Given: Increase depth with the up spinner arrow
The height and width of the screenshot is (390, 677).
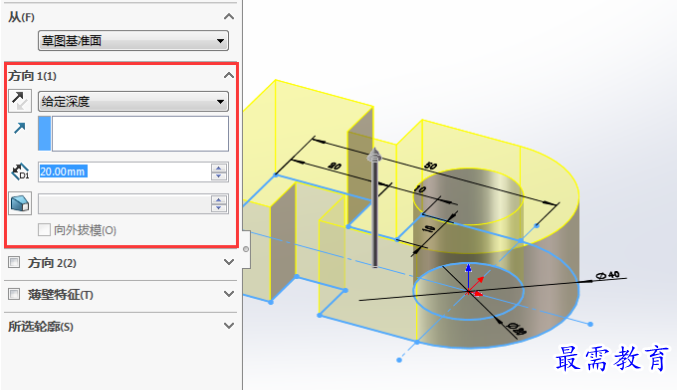Looking at the screenshot, I should coord(219,168).
